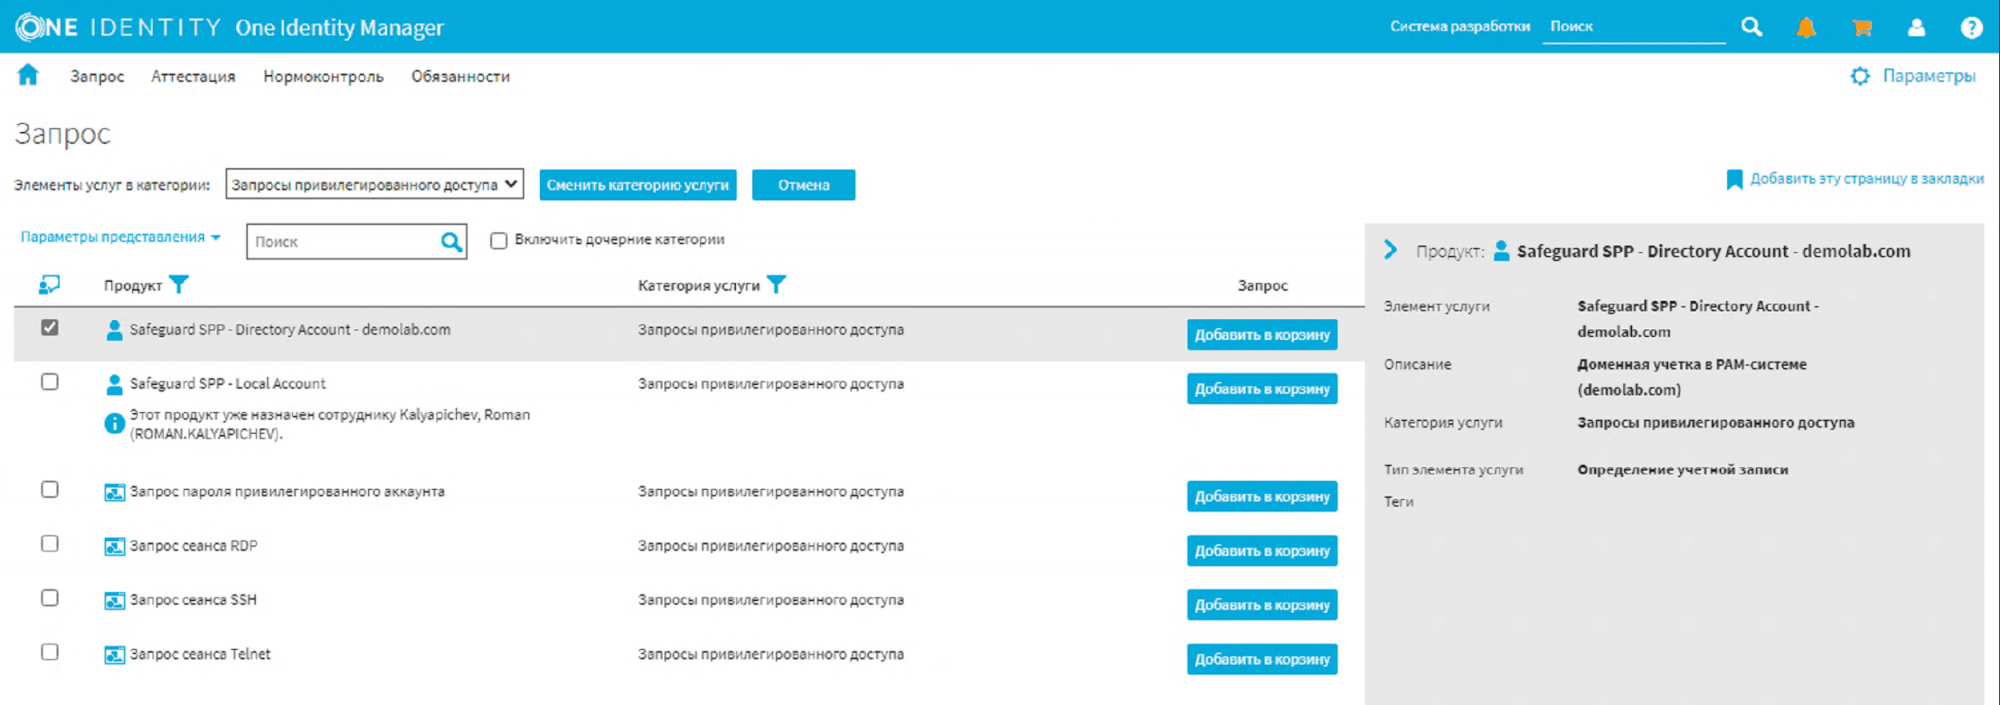
Task: Click icon of Запрос сеанса RDP
Action: (115, 546)
